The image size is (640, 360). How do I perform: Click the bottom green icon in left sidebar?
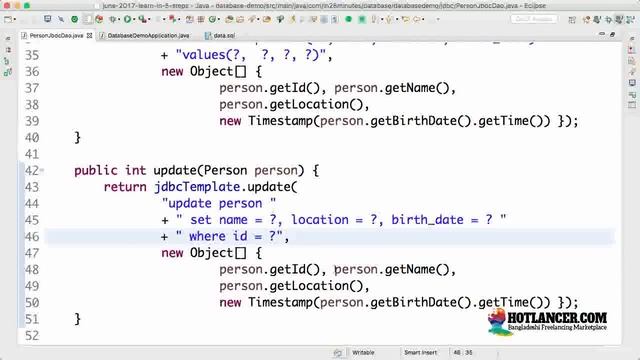point(7,73)
